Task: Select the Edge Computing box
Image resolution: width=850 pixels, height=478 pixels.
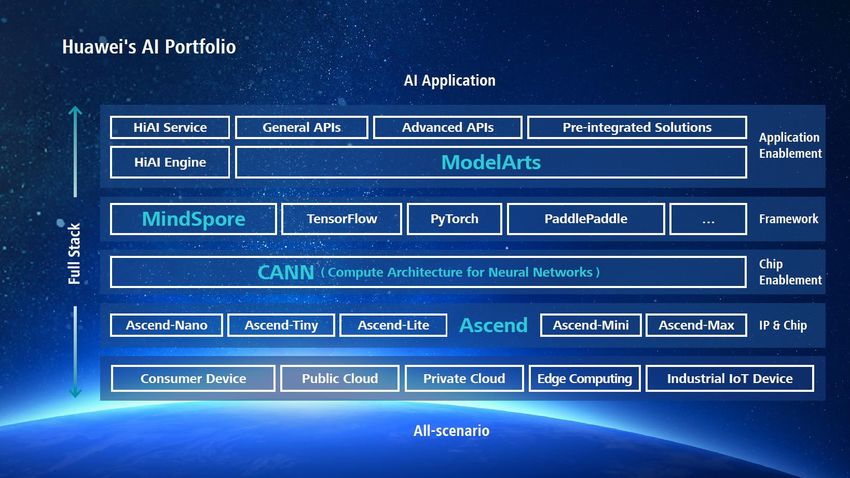Action: click(x=584, y=378)
